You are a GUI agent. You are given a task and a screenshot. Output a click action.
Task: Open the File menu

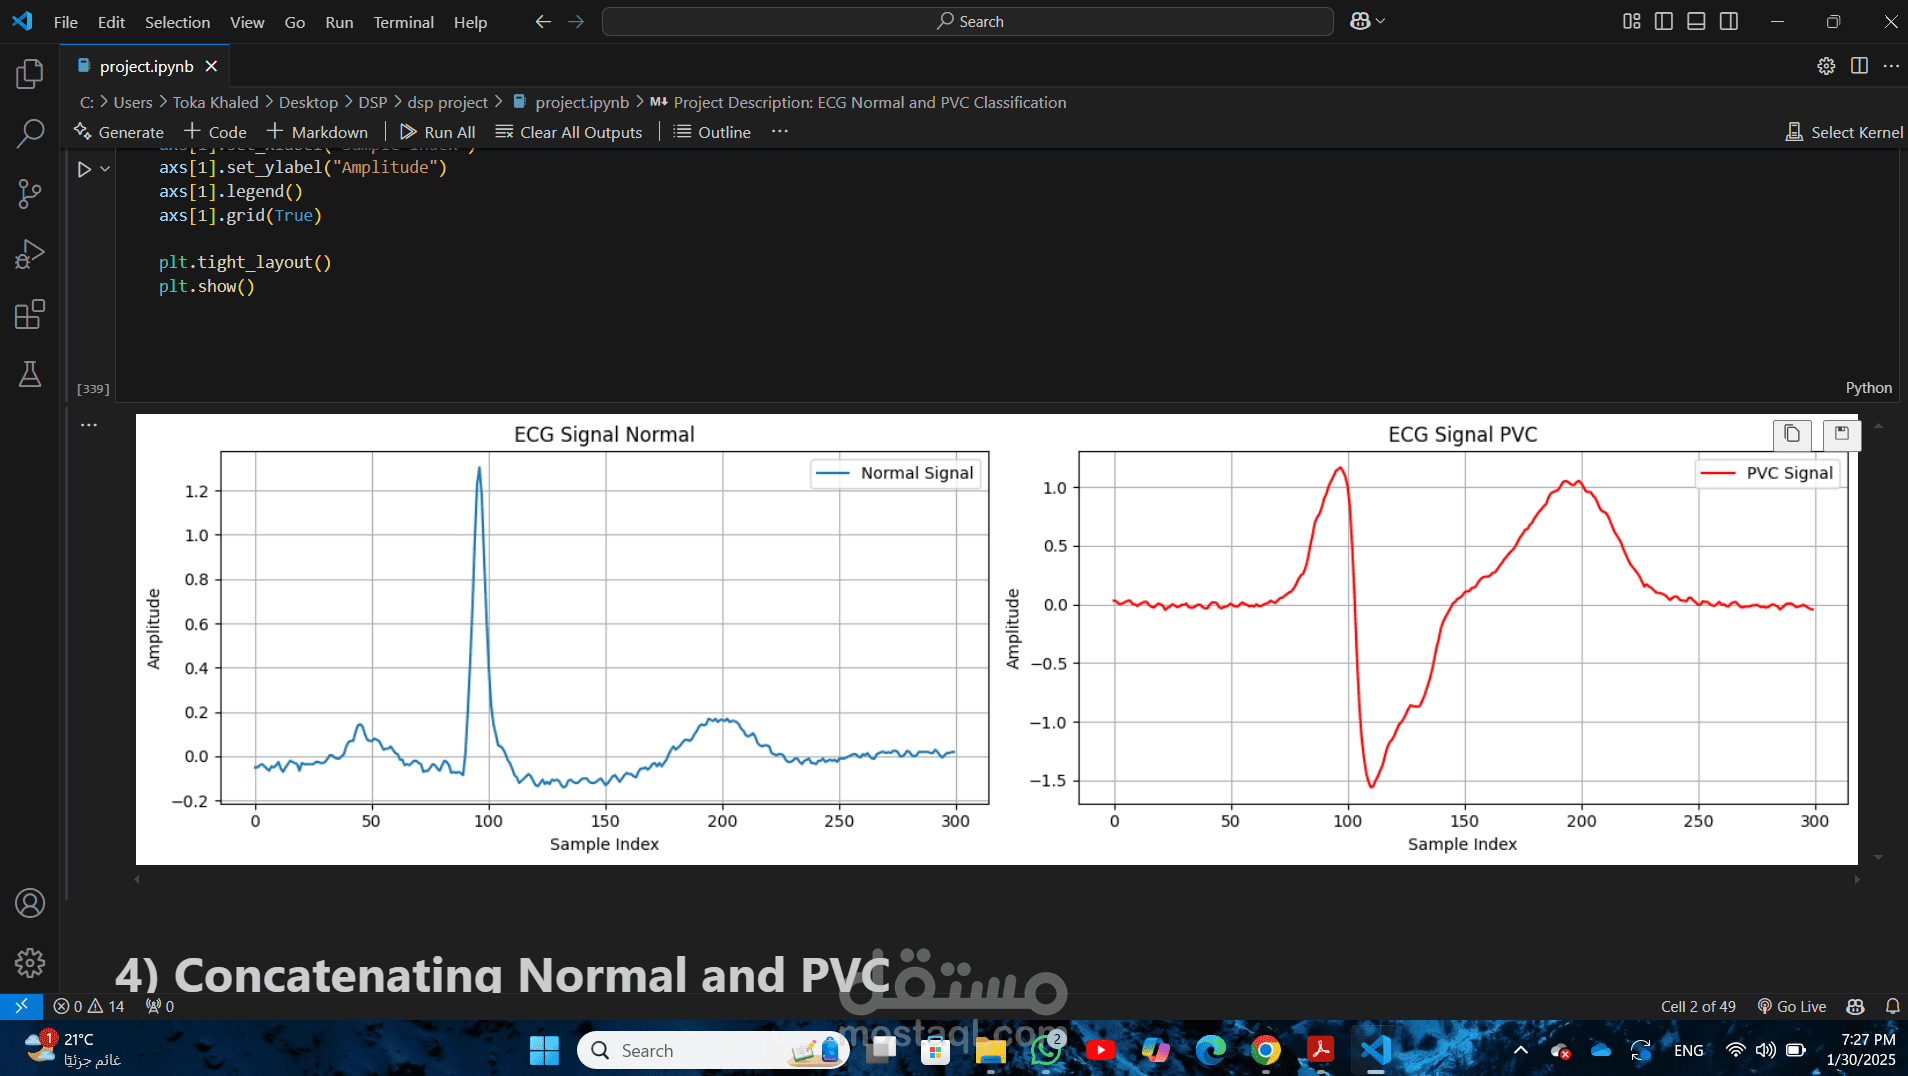tap(66, 22)
